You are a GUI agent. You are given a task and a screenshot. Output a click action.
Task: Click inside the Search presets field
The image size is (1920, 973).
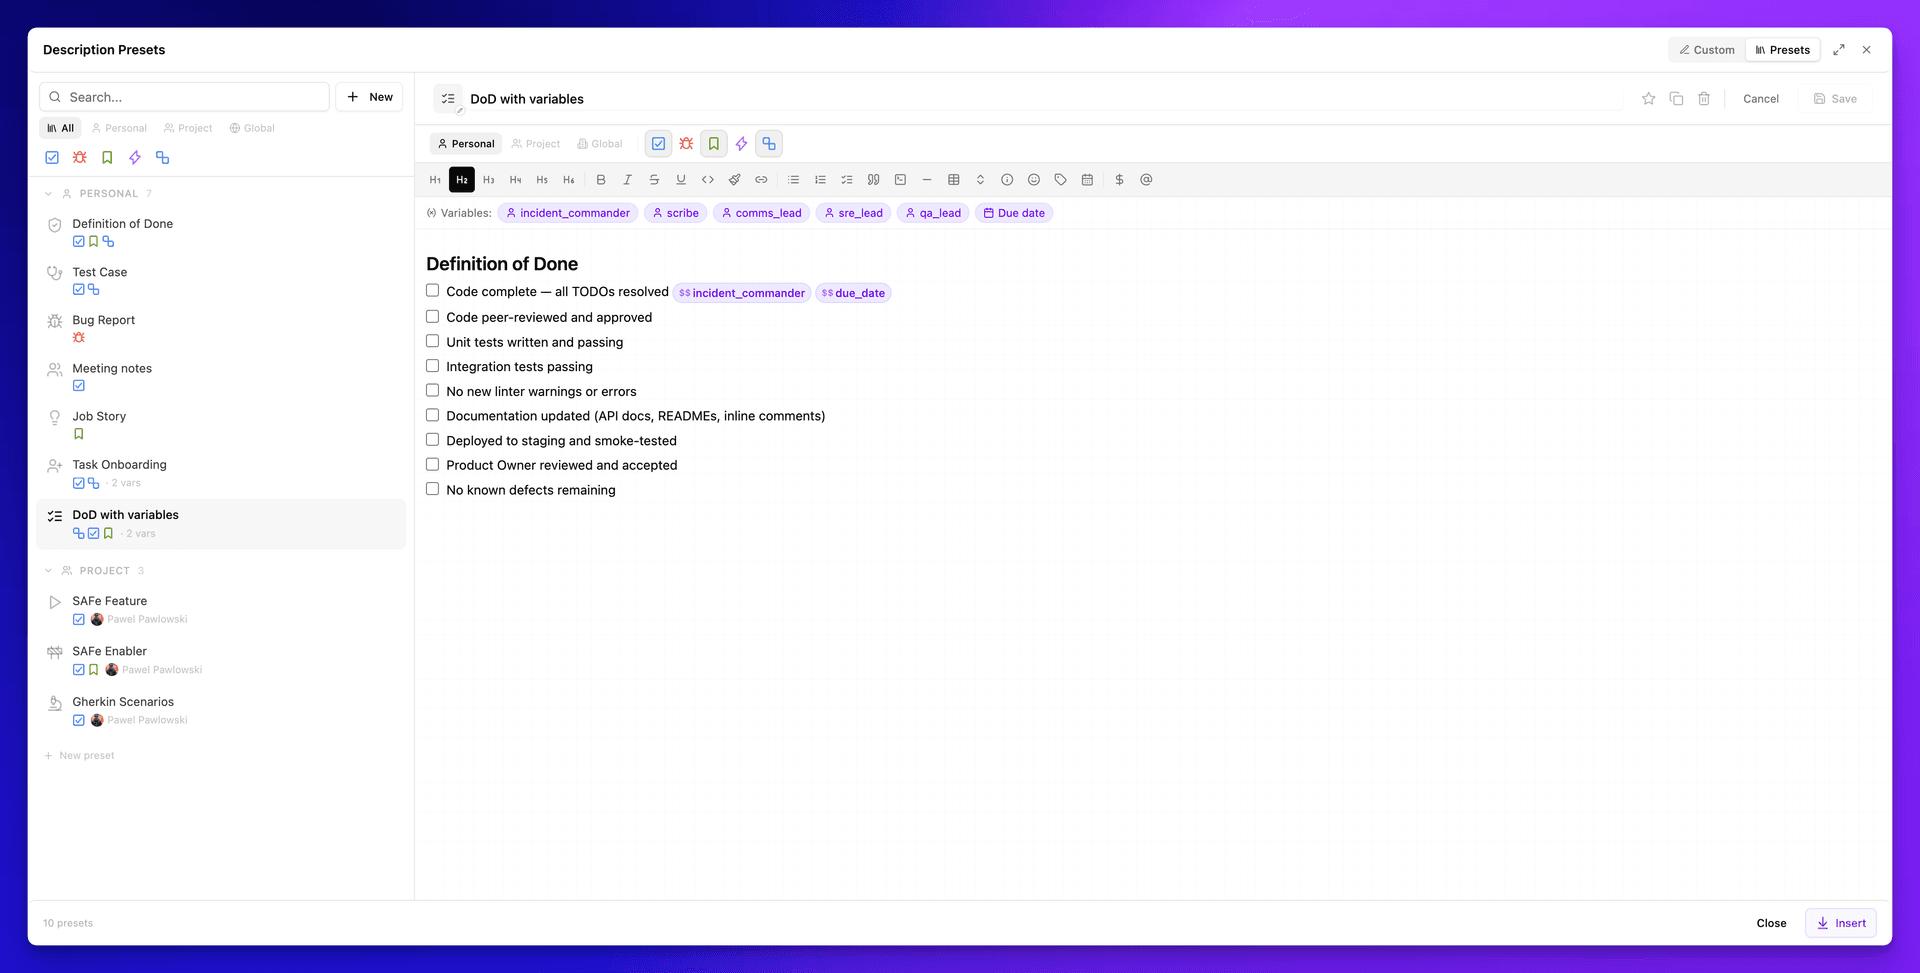pos(184,96)
